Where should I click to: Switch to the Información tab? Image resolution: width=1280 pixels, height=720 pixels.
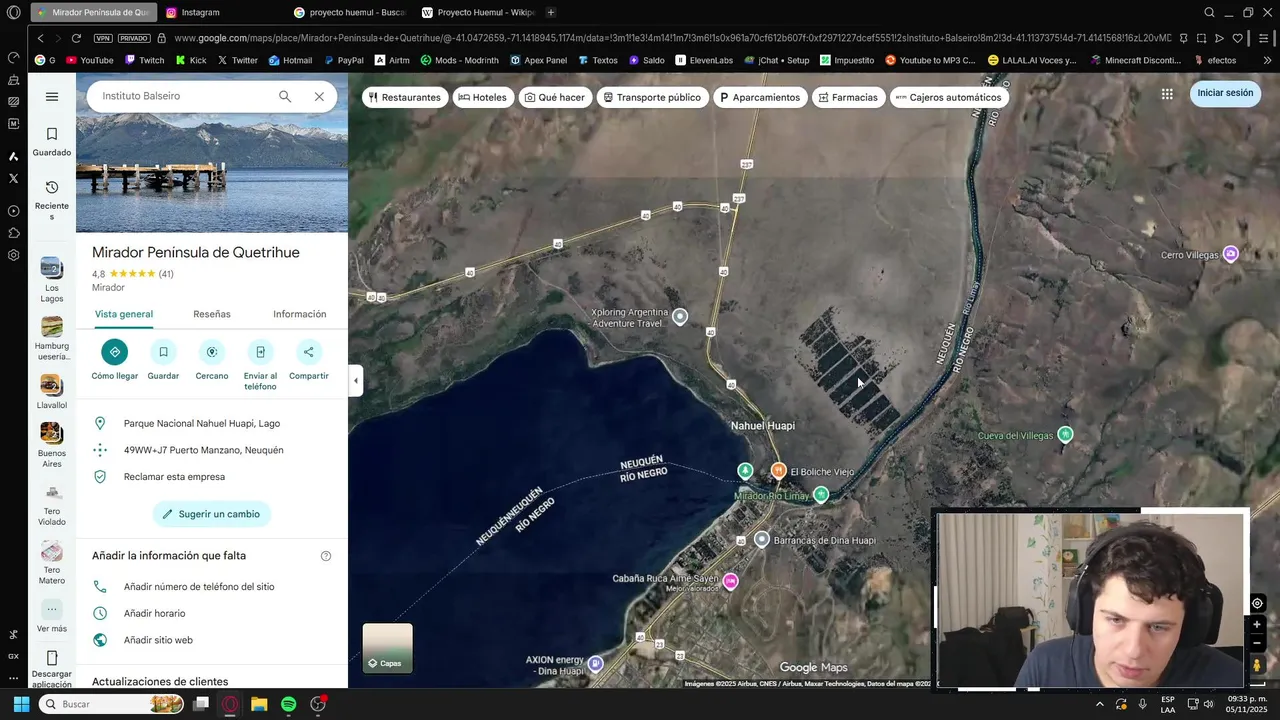click(x=299, y=314)
